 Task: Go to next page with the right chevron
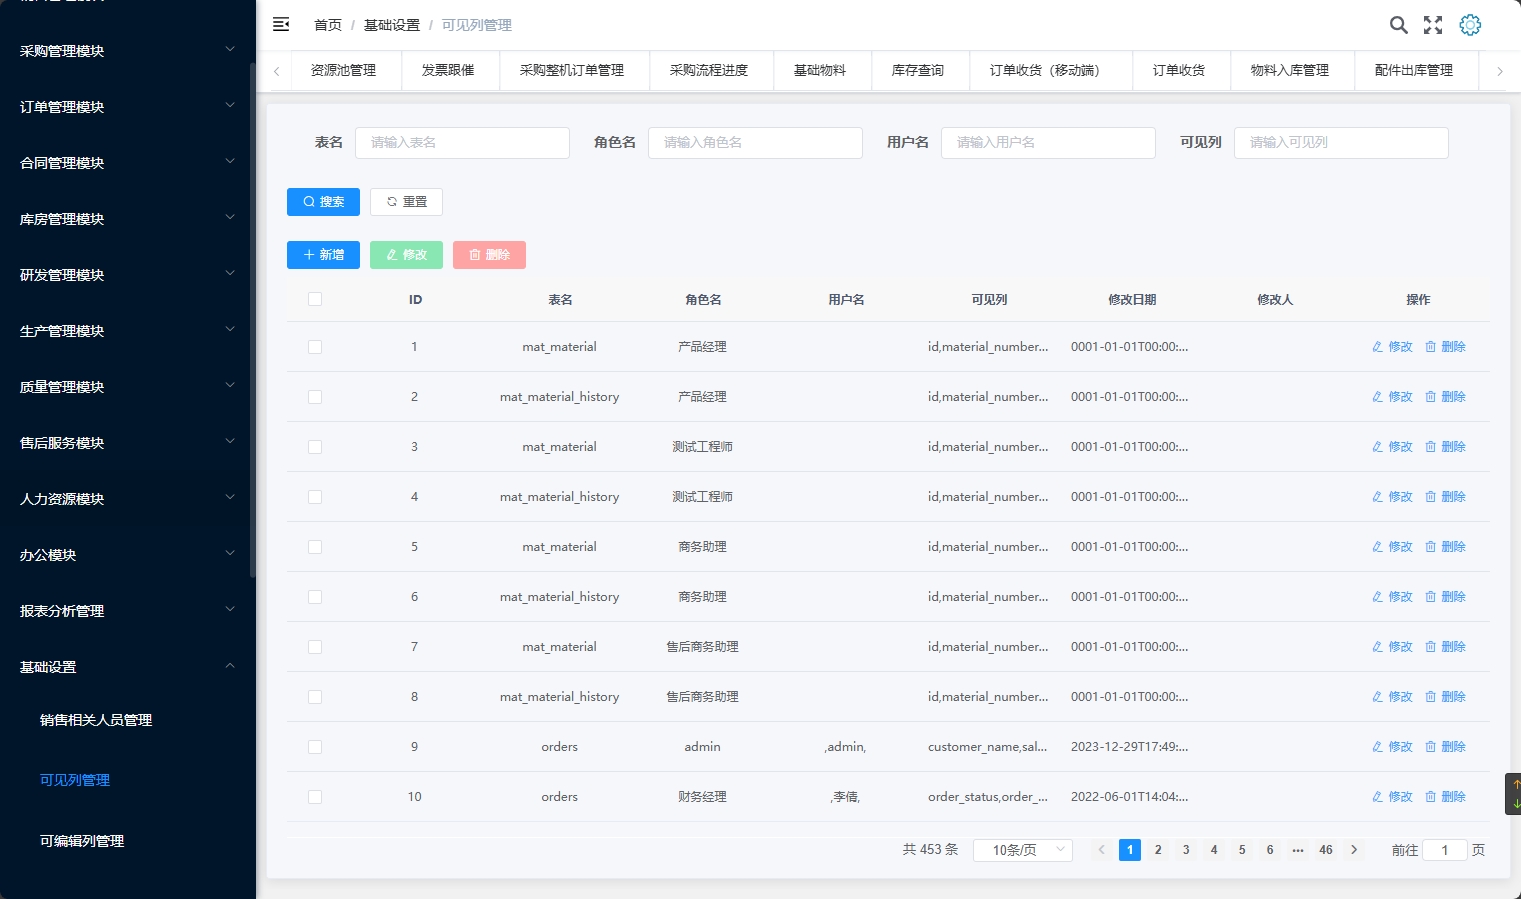tap(1354, 850)
